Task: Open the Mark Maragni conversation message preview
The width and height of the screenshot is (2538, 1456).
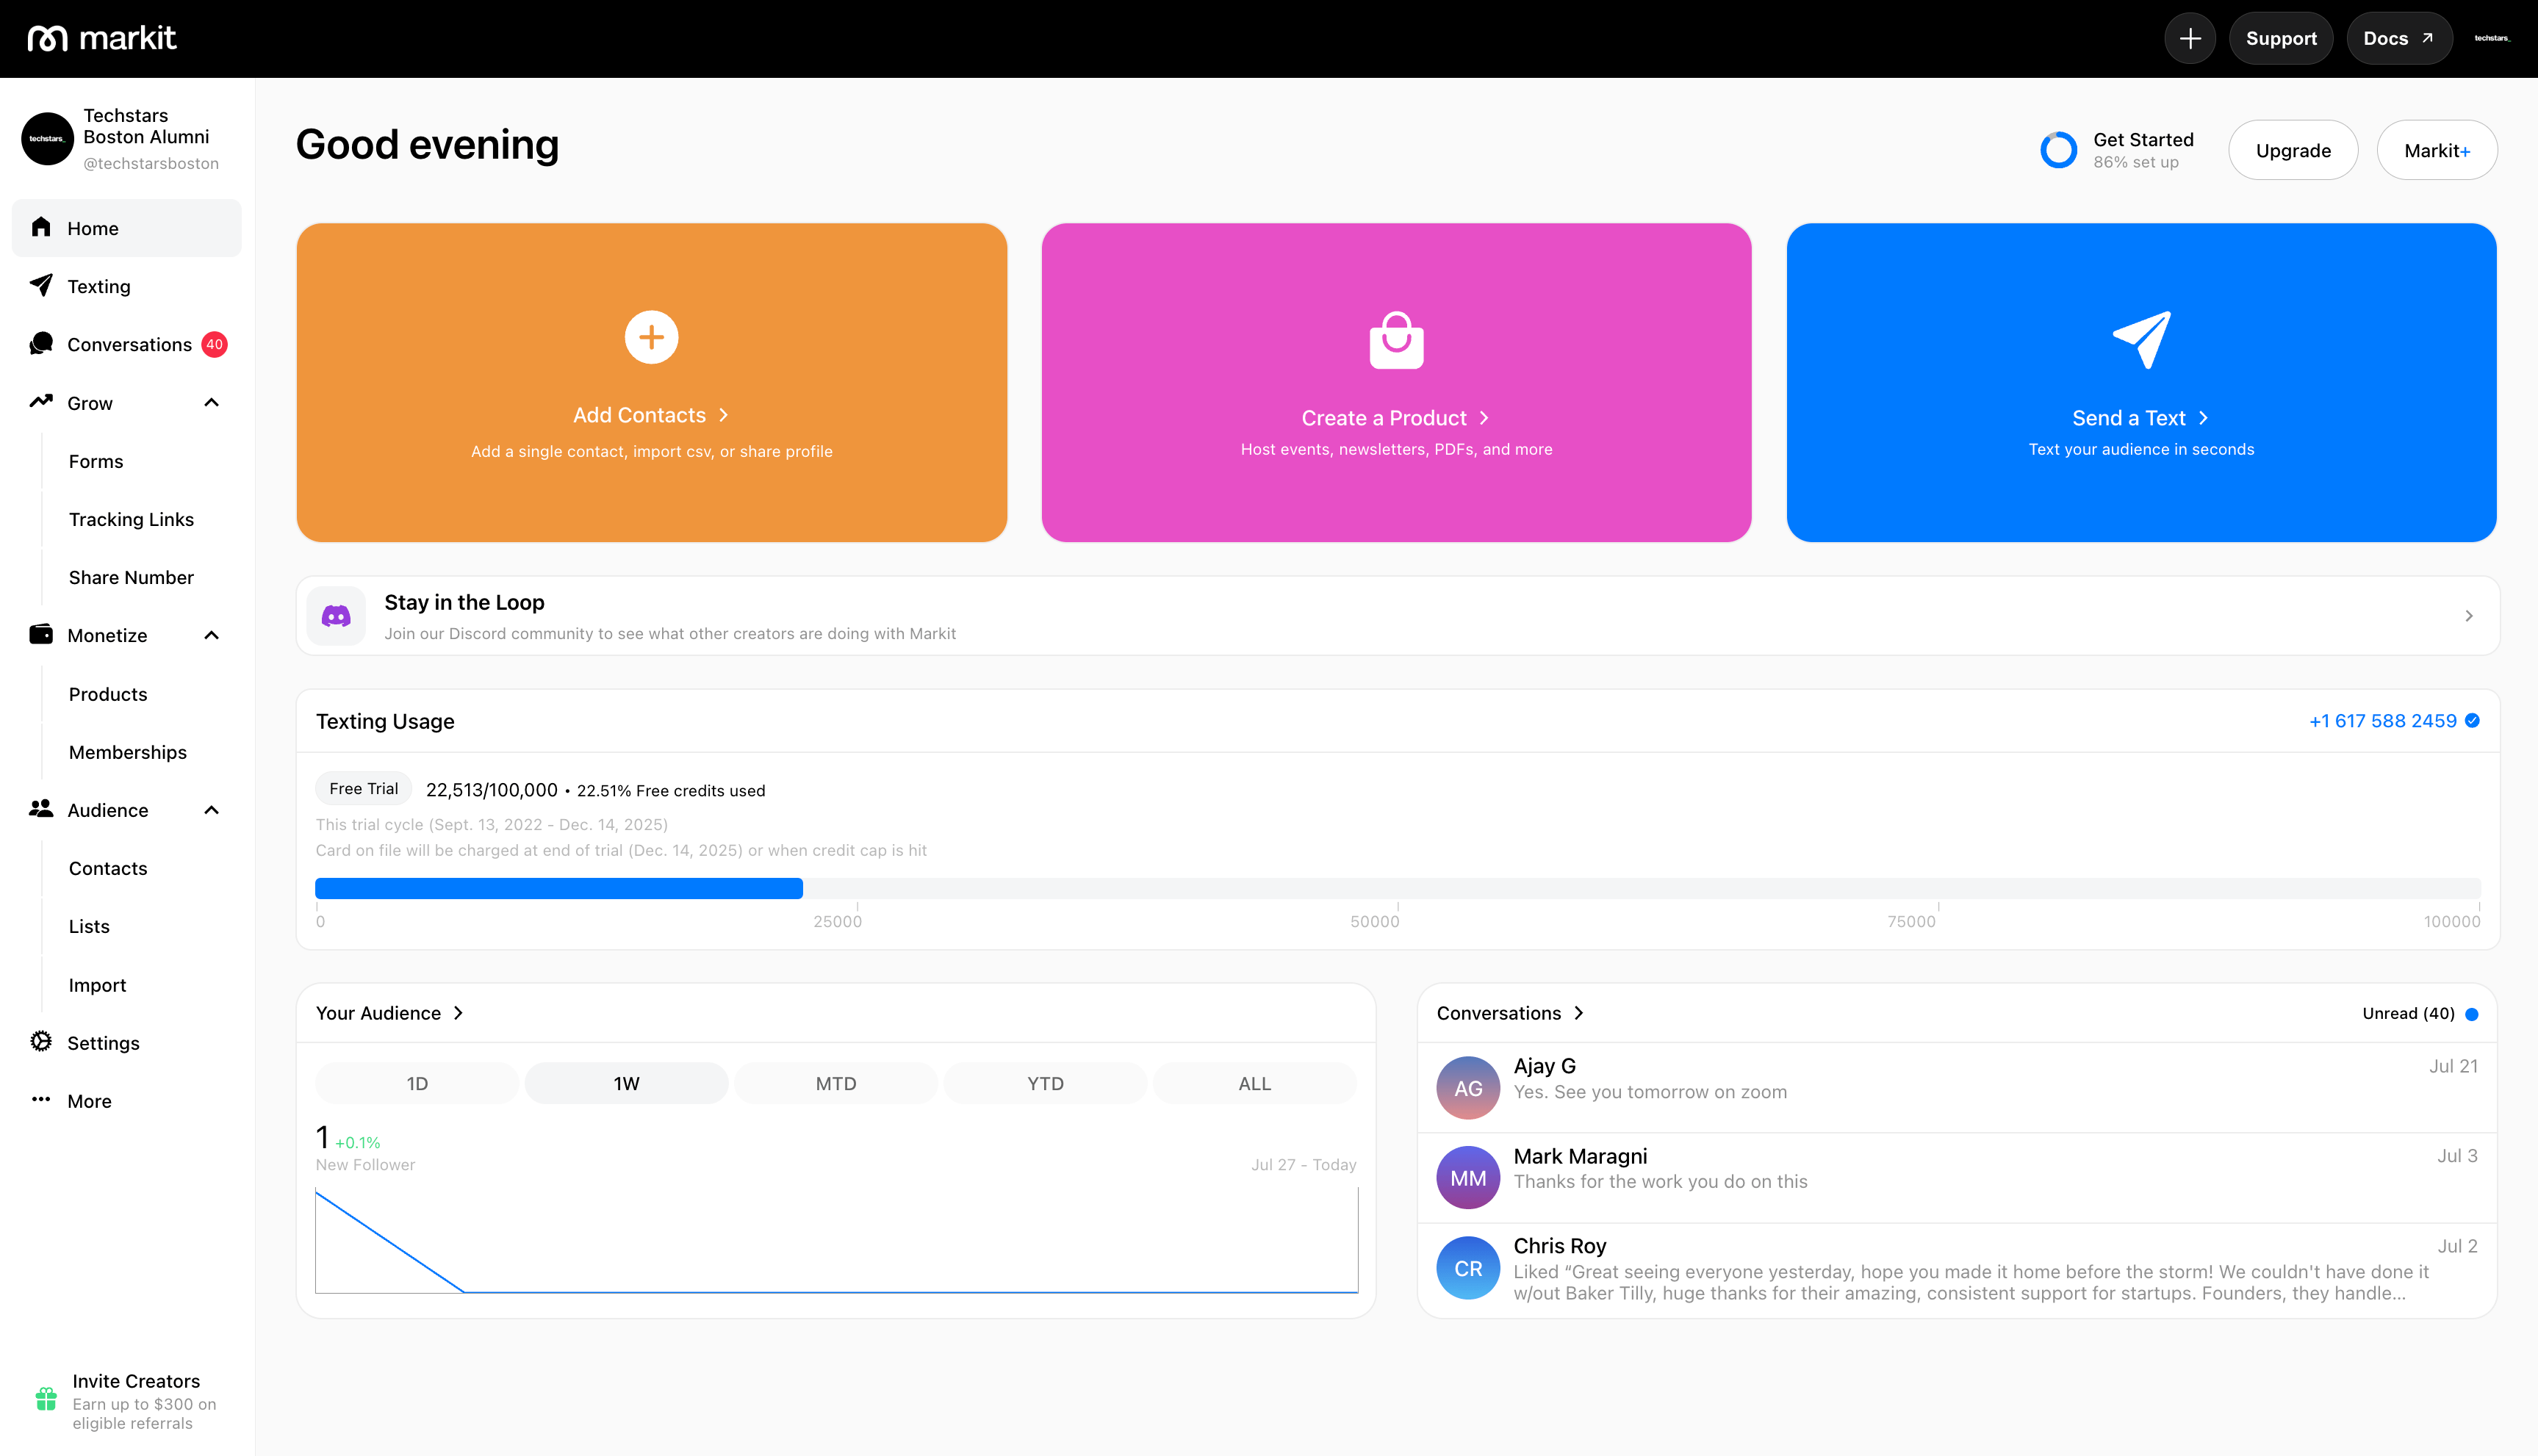Action: (1660, 1182)
